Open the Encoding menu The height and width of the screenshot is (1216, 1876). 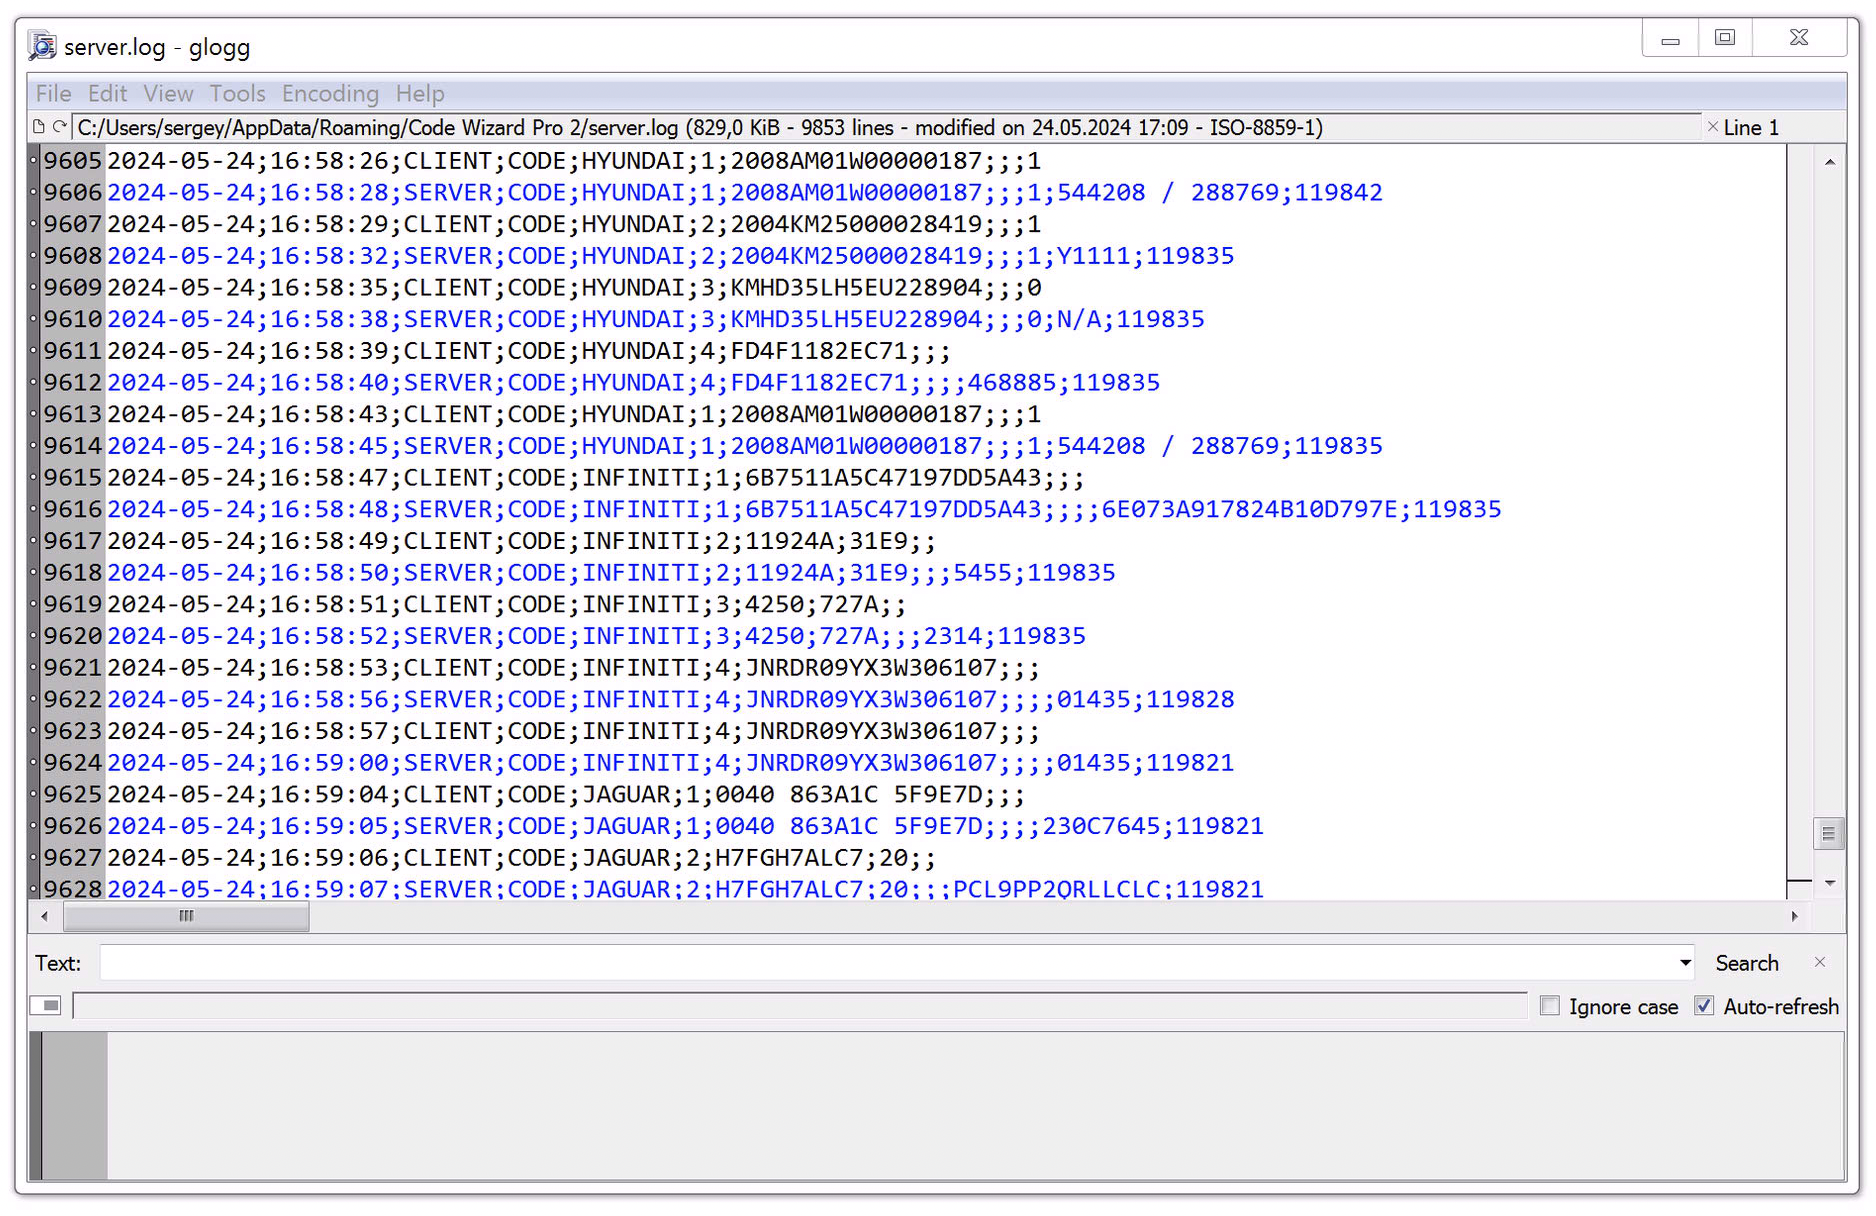click(x=330, y=93)
